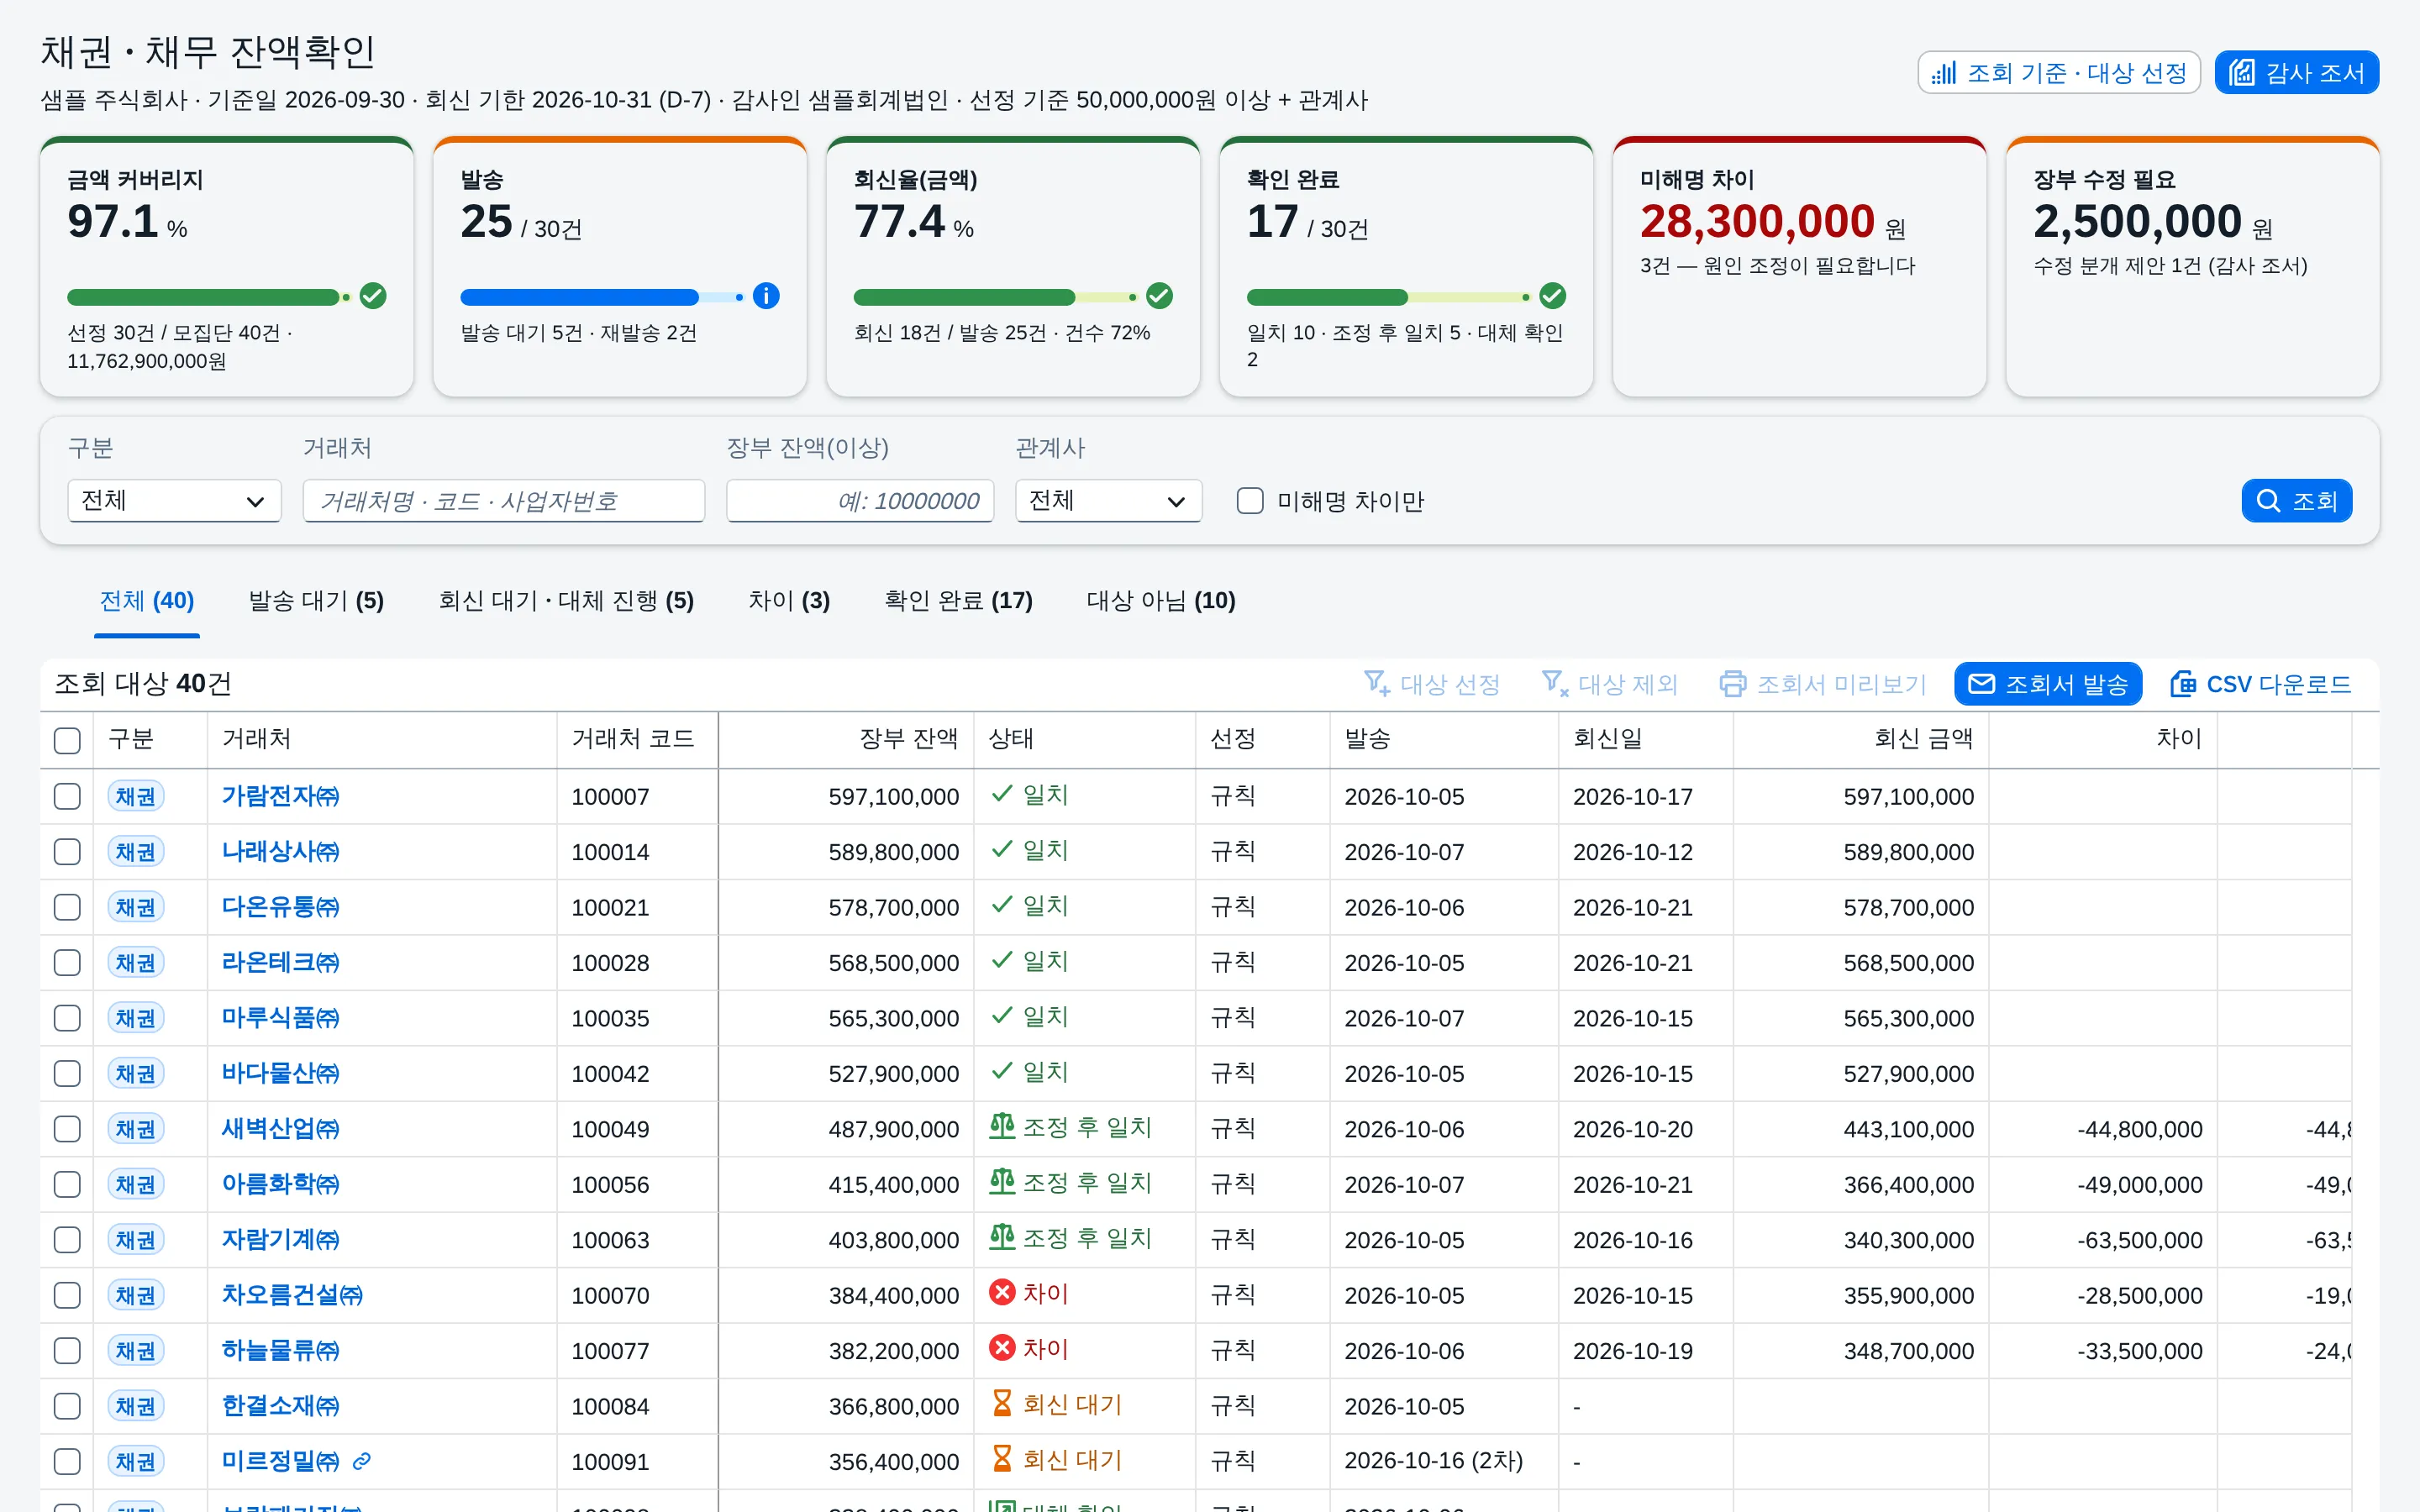Screen dimensions: 2420x1512
Task: Click the green check icon on 회신율(금액) card
Action: [1159, 296]
